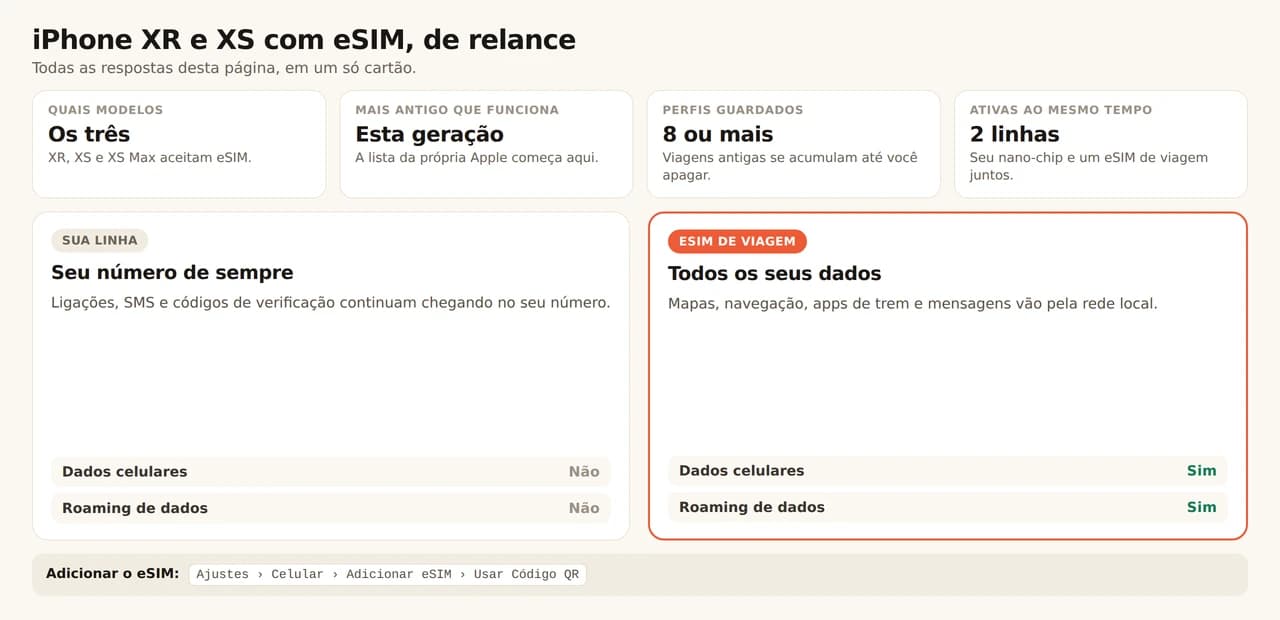
Task: Click the heading "iPhone XR e XS com eSIM, de relance"
Action: point(304,40)
